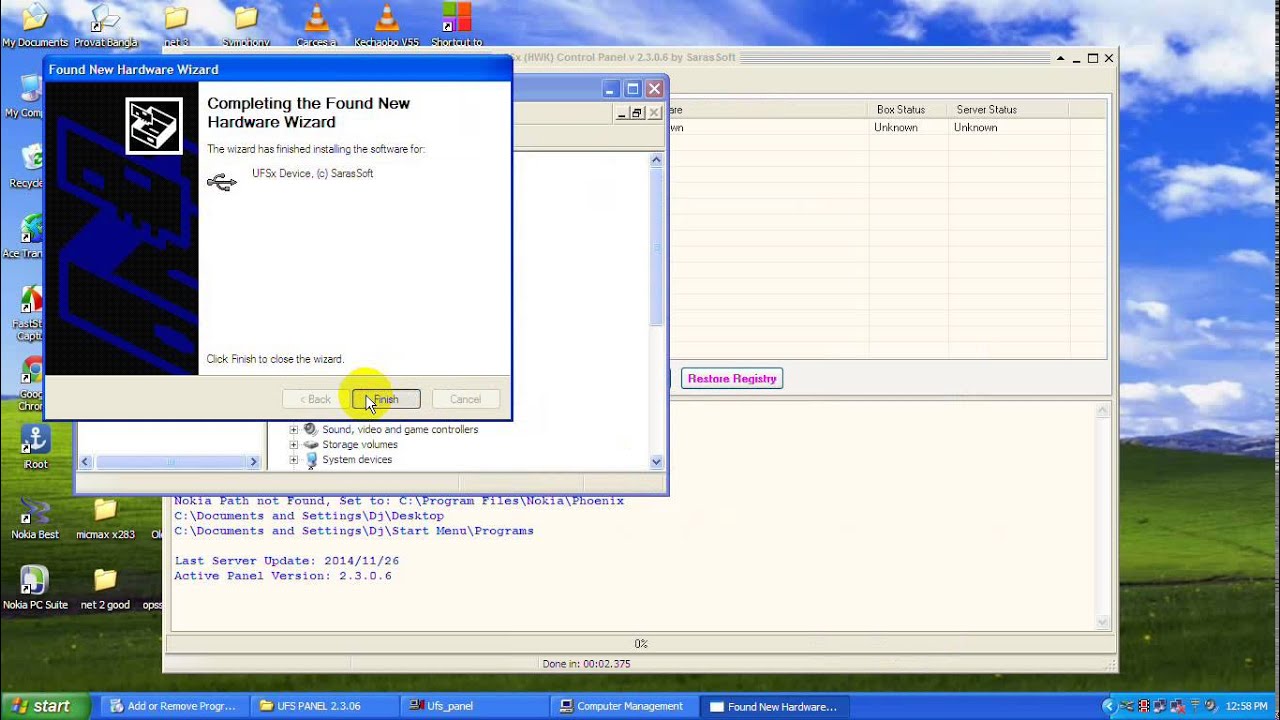Open Kechaobo V55 VLC media file
1280x720 pixels.
(x=386, y=25)
